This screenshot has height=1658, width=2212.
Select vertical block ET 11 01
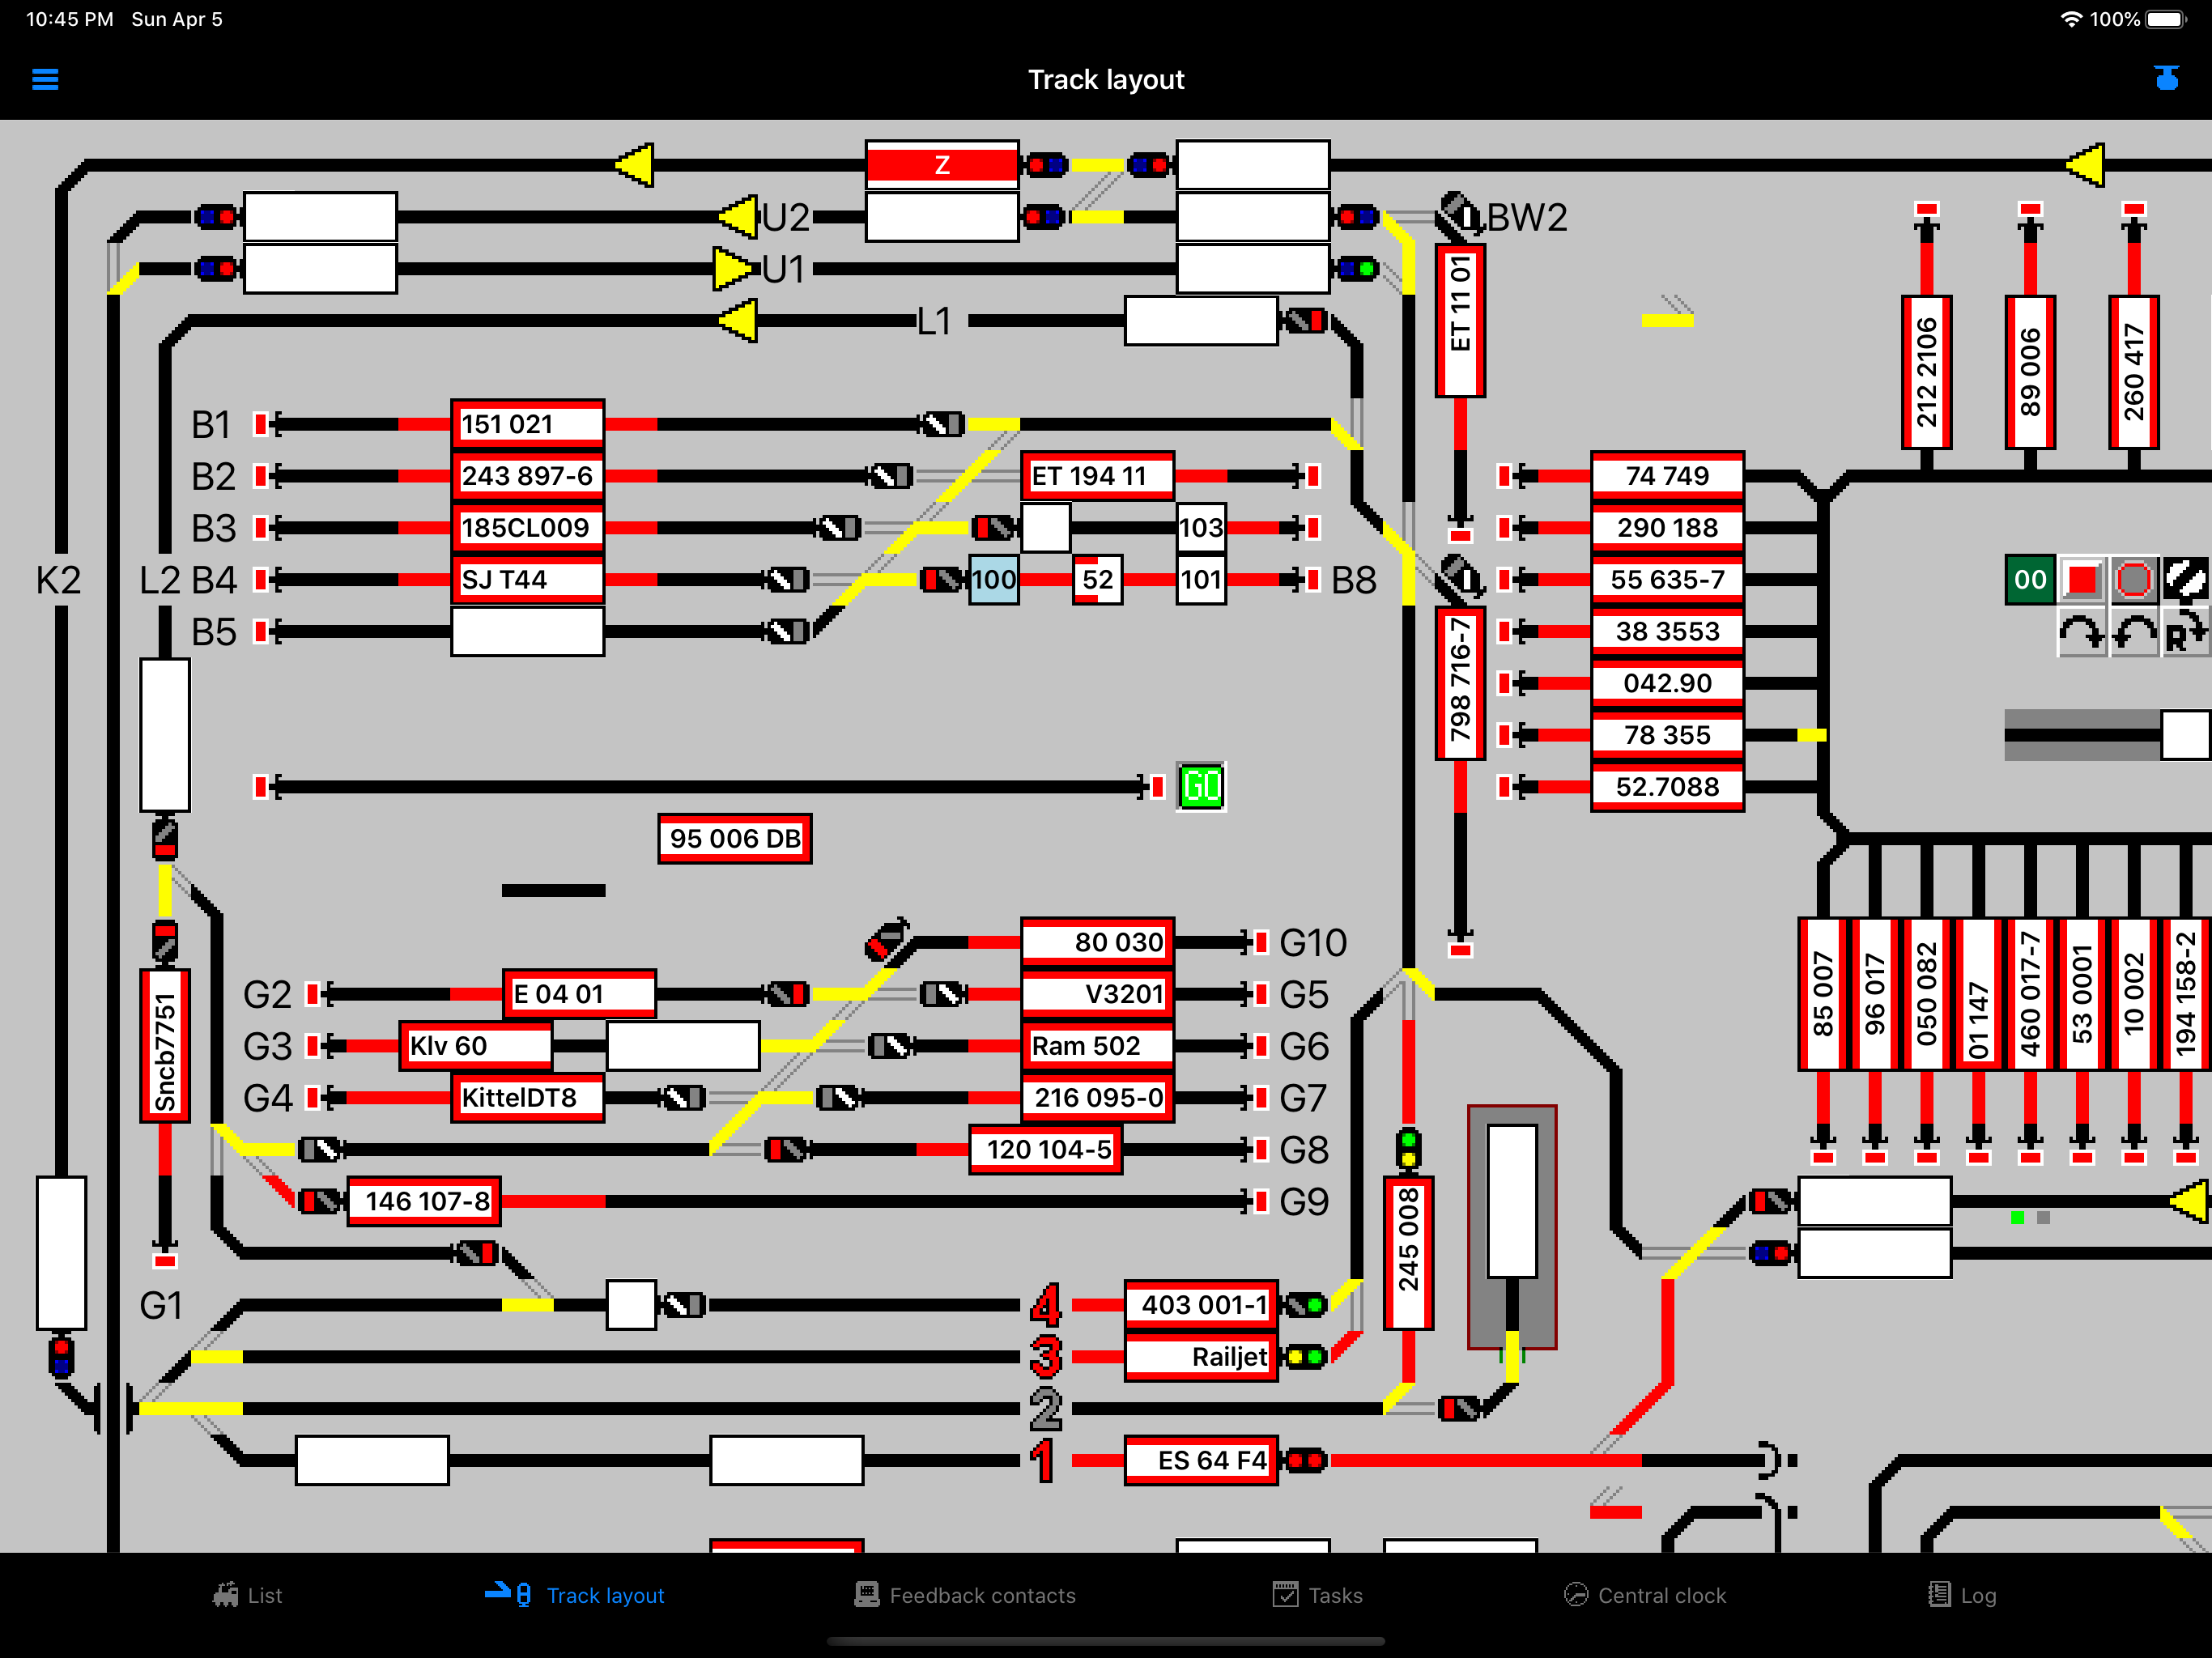pos(1461,320)
